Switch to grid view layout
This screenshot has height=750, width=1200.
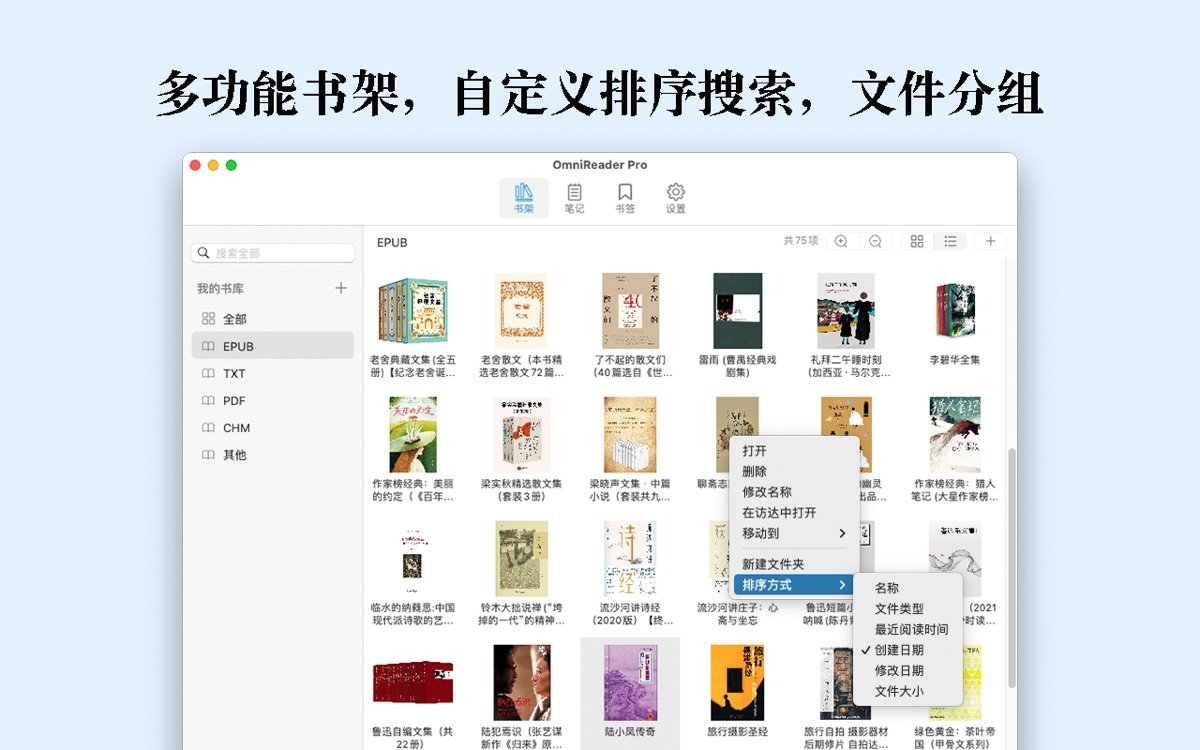916,241
